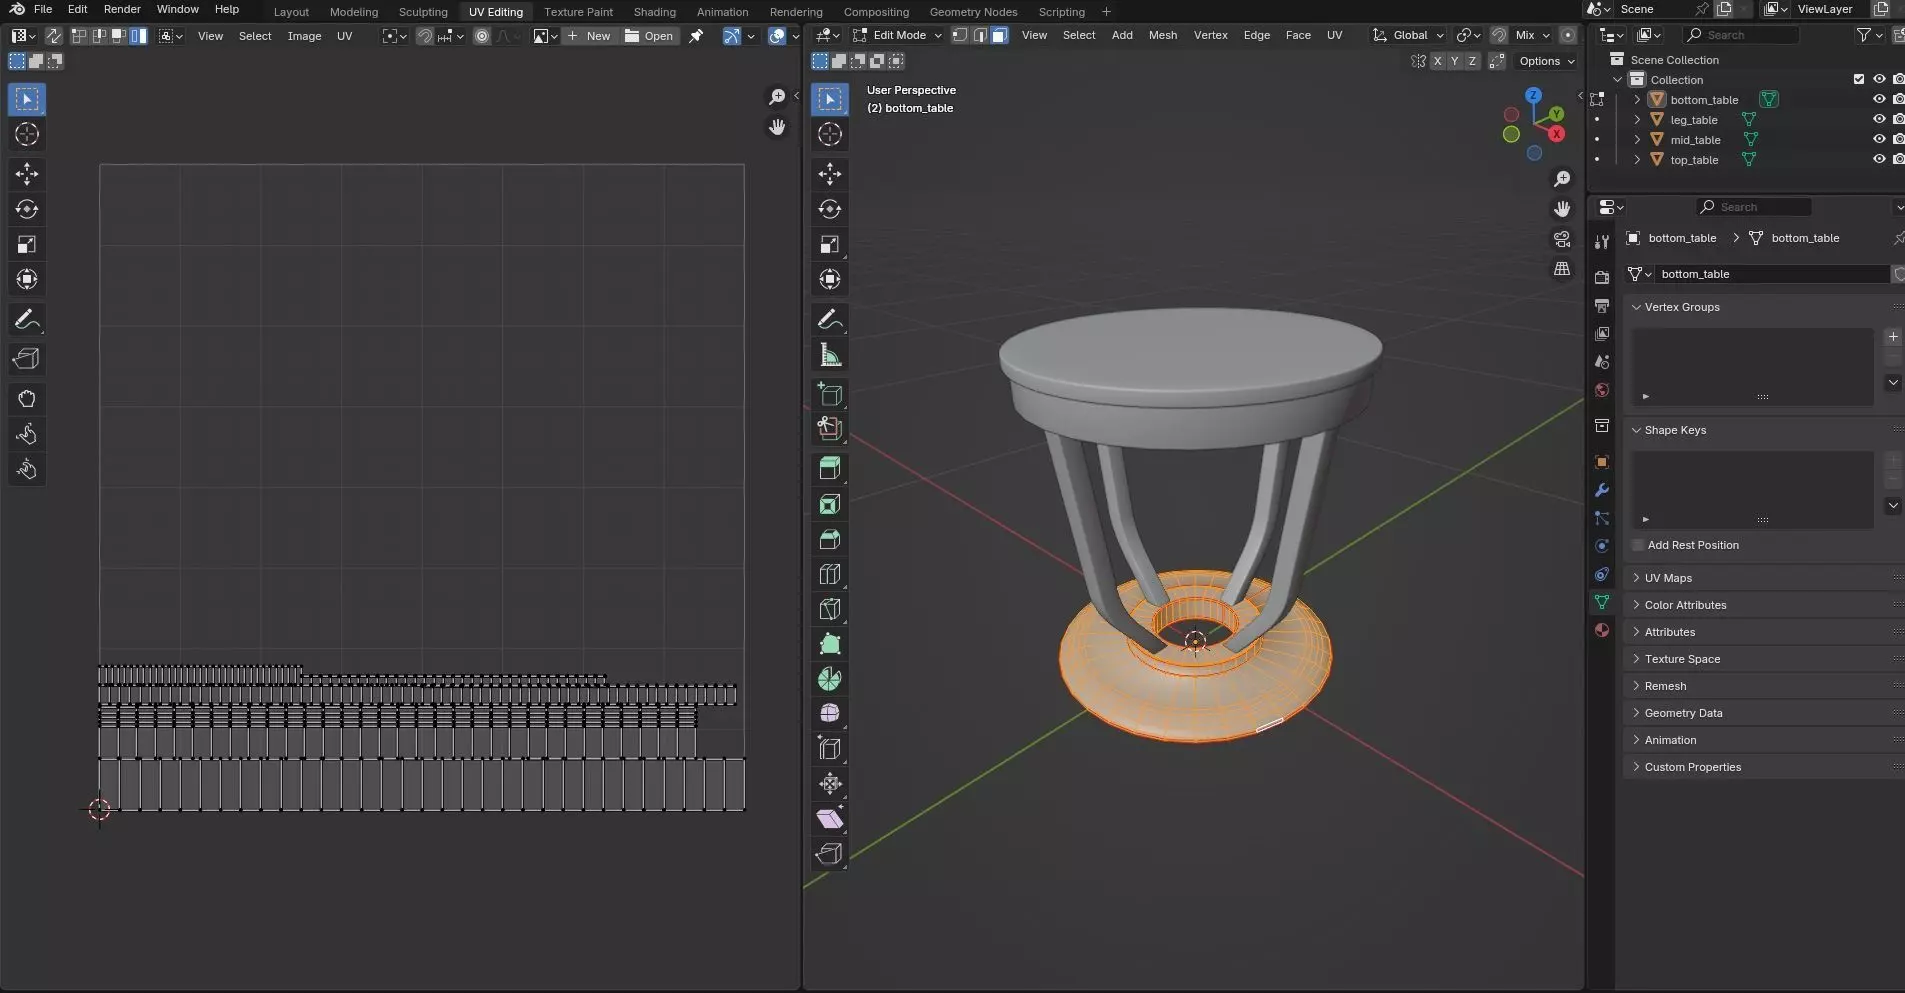Open the Material properties tab
Image resolution: width=1905 pixels, height=993 pixels.
[x=1602, y=630]
